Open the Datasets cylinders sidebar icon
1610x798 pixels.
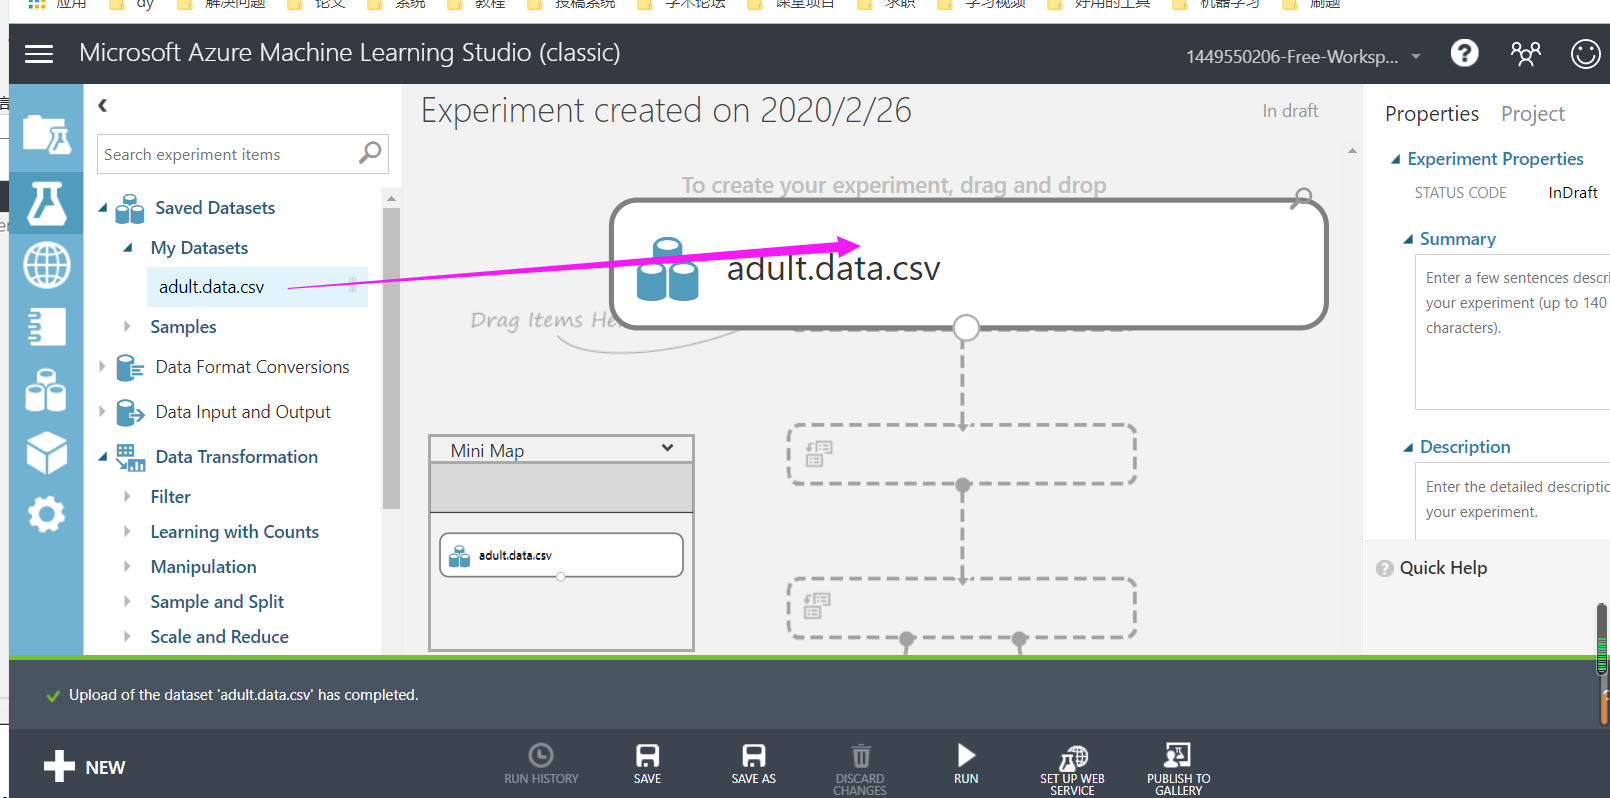pyautogui.click(x=46, y=390)
